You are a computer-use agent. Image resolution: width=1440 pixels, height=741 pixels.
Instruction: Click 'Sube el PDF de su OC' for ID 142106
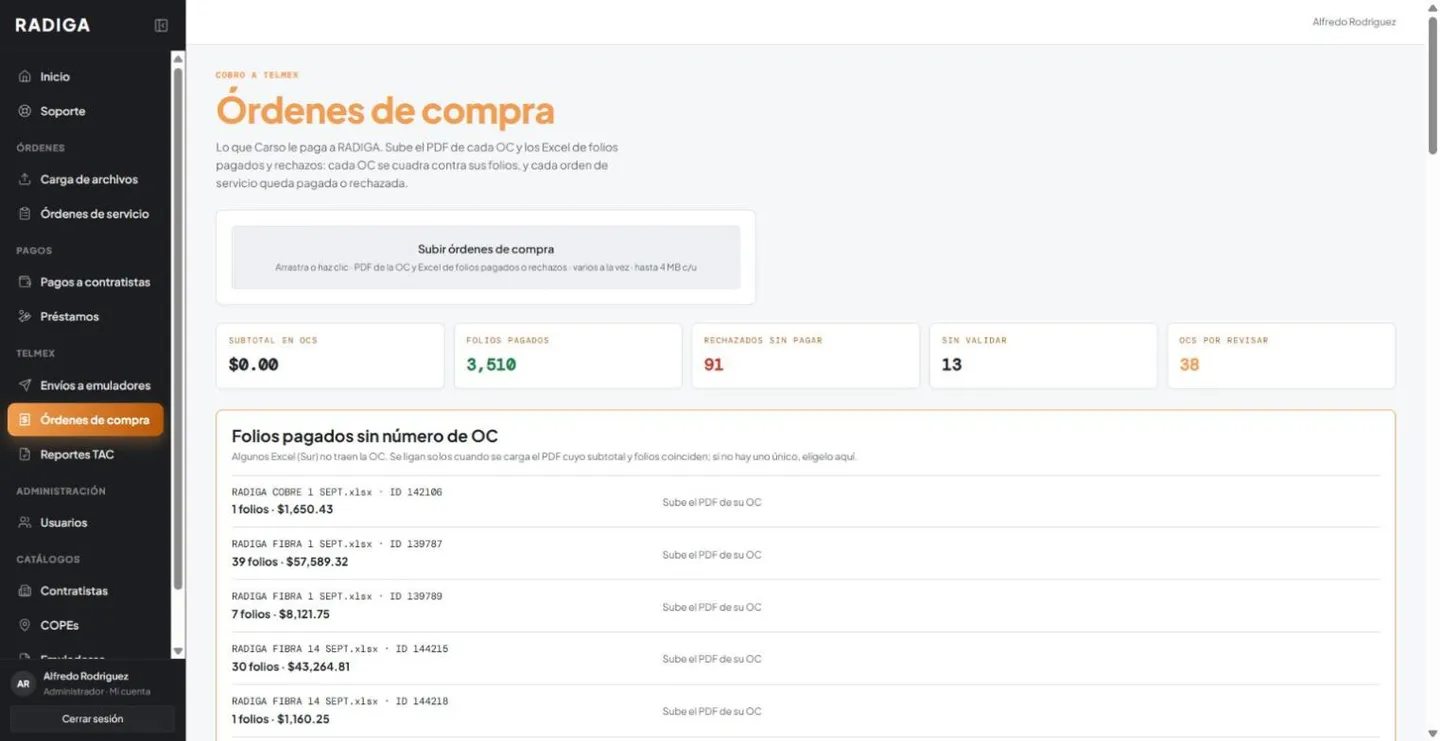pyautogui.click(x=712, y=502)
